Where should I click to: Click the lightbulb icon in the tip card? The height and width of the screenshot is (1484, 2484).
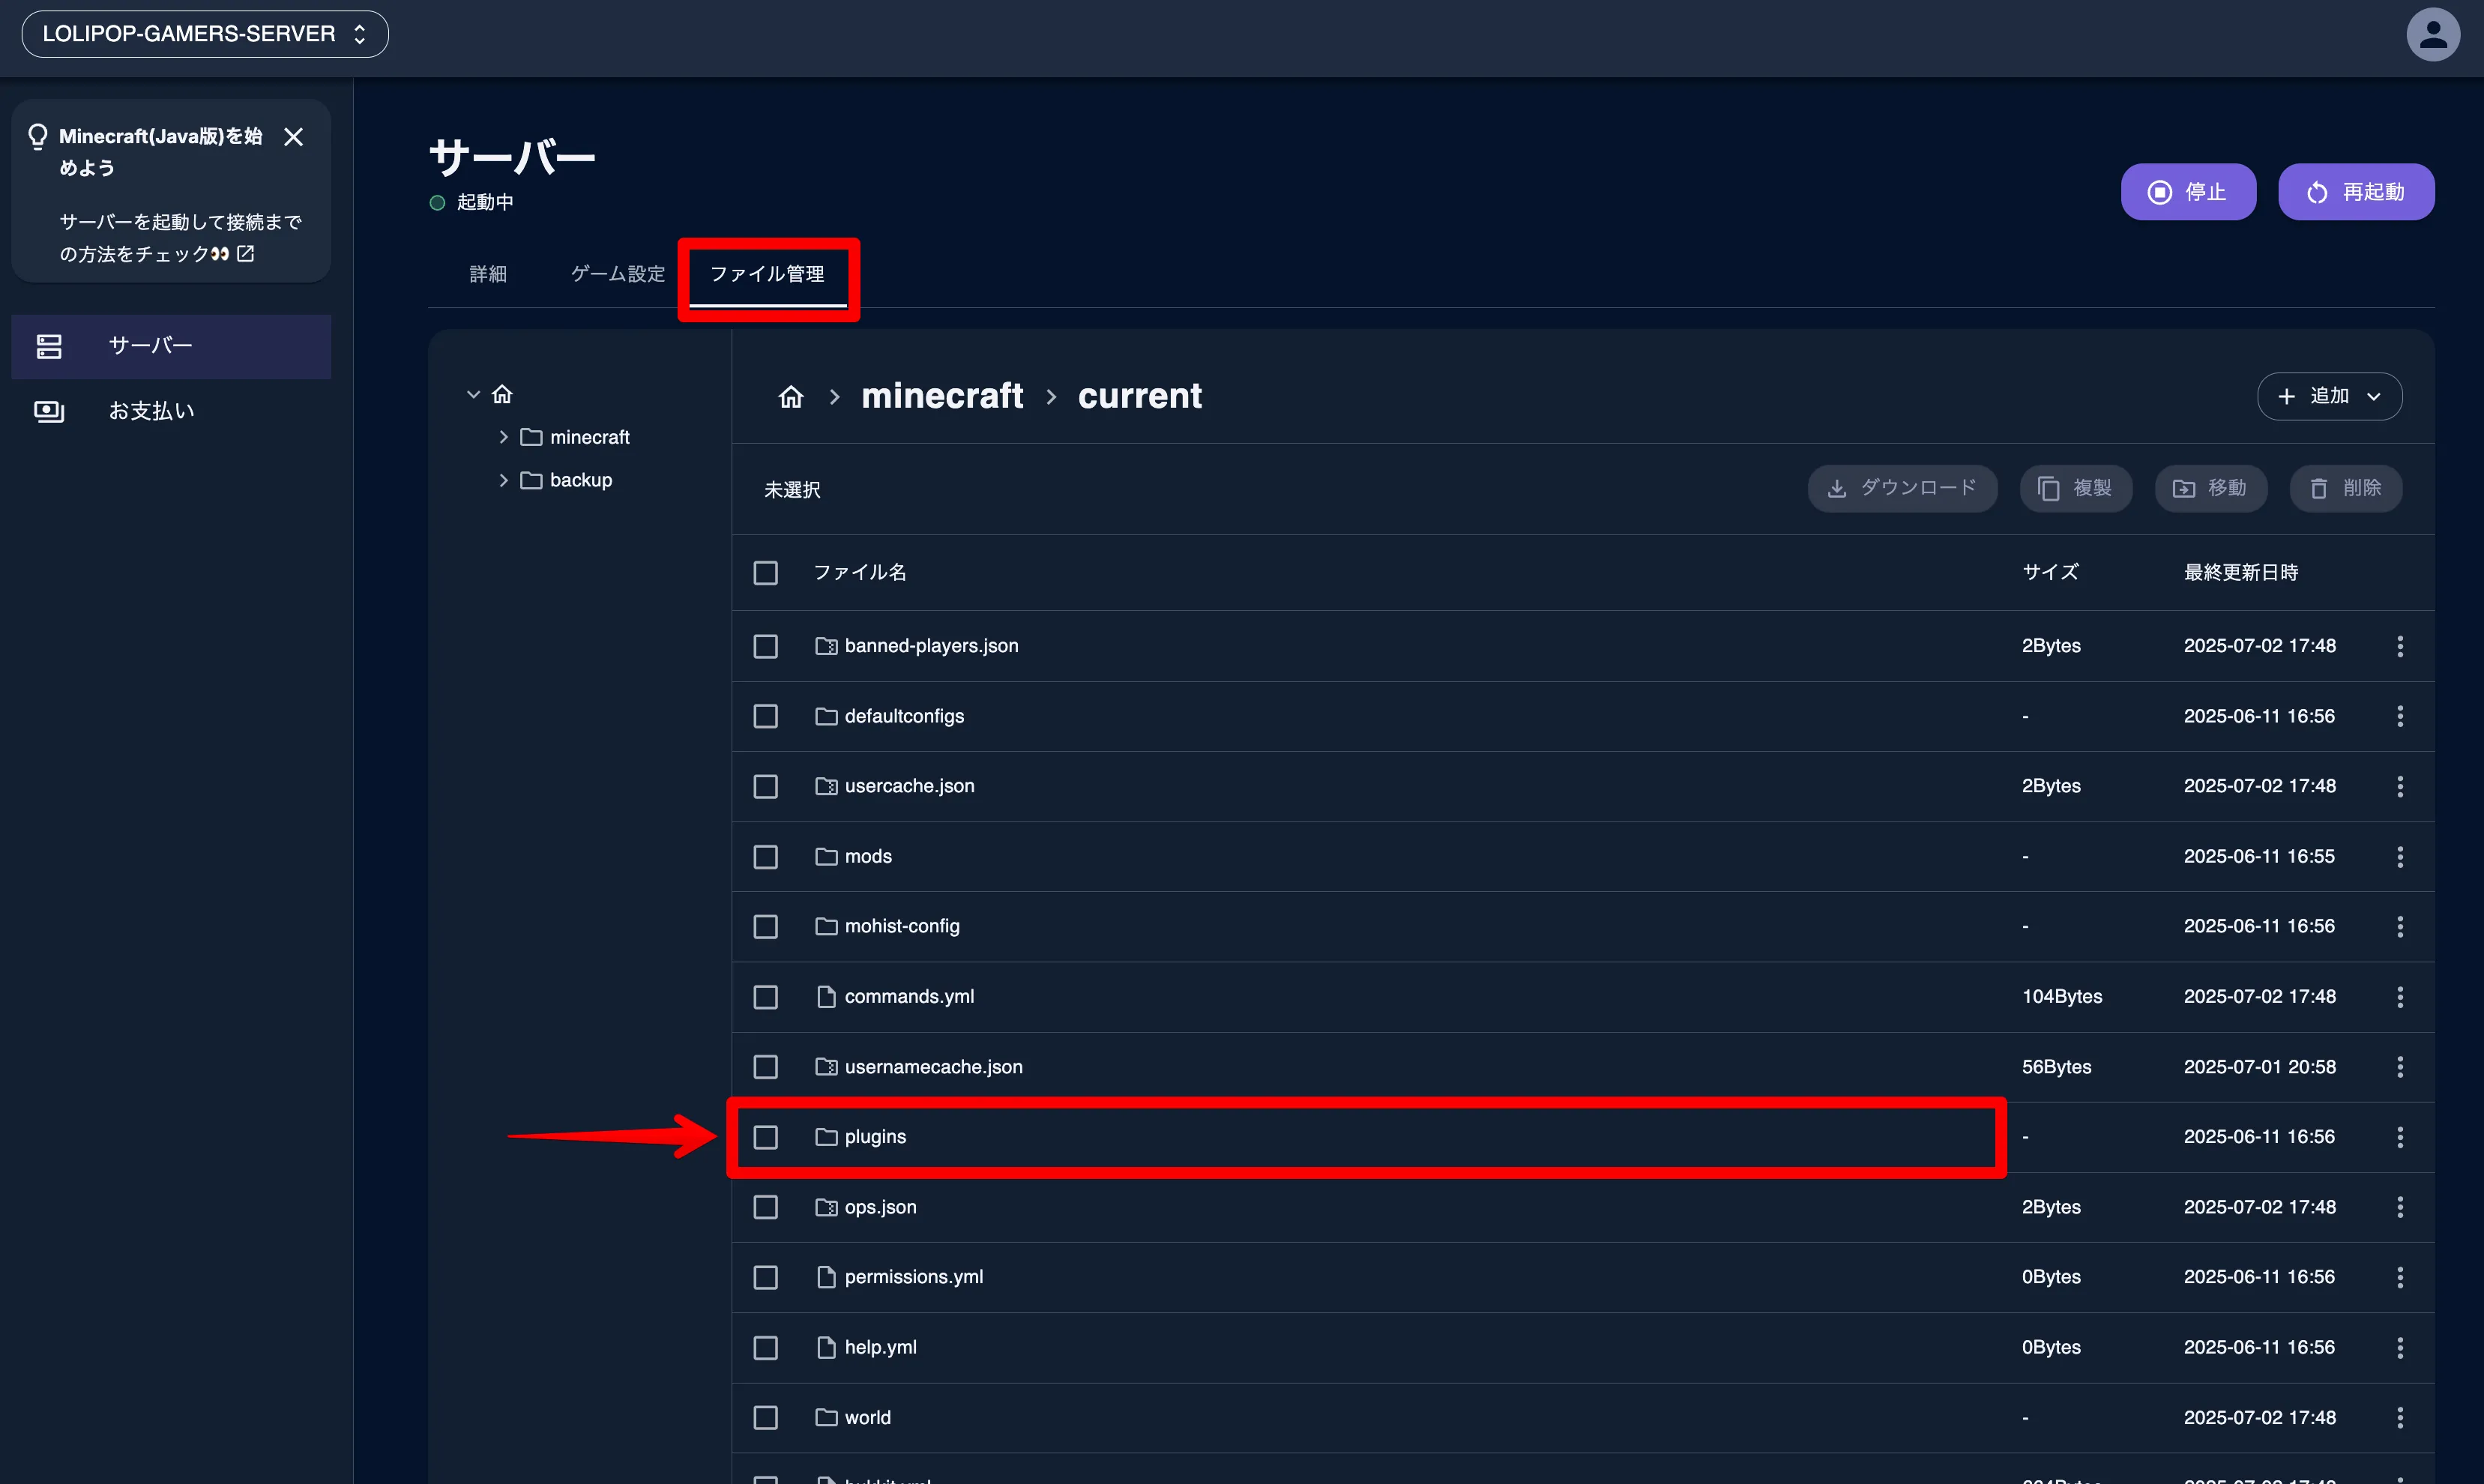tap(38, 136)
